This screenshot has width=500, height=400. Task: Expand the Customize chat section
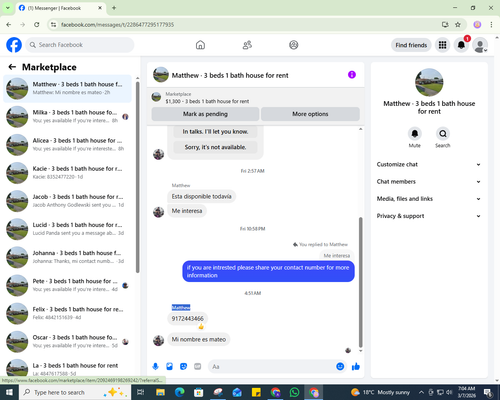429,164
